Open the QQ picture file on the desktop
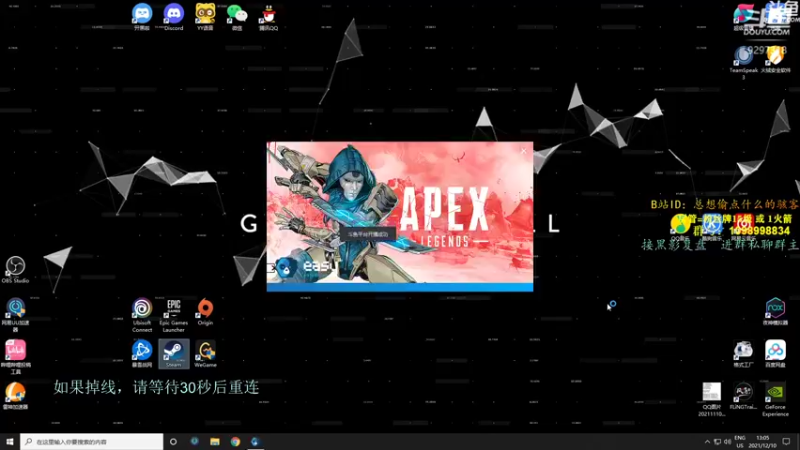The width and height of the screenshot is (800, 450). coord(712,399)
